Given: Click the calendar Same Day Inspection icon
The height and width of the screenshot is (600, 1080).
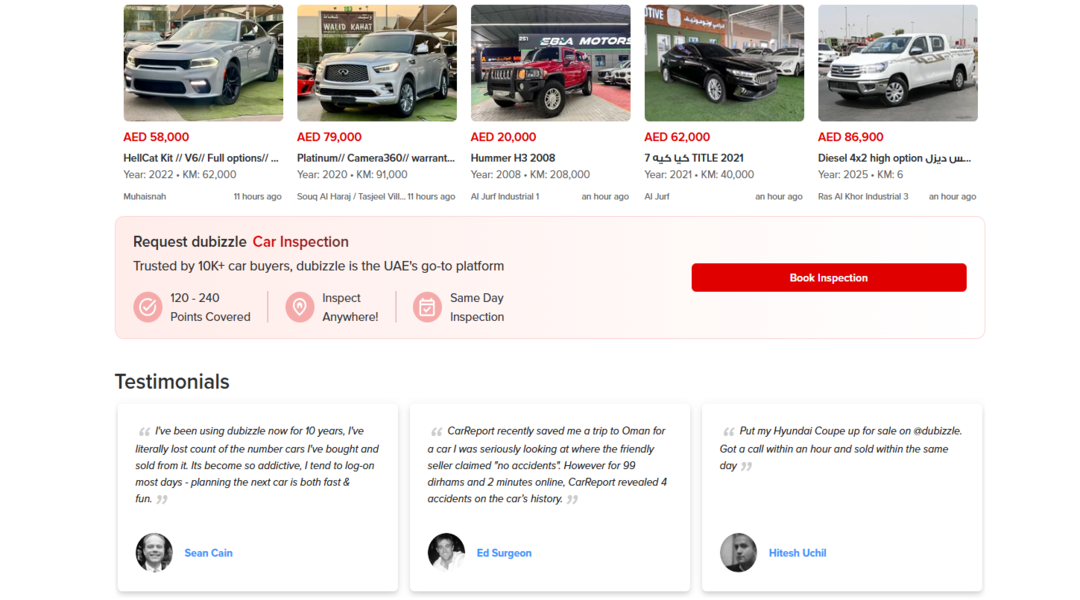Looking at the screenshot, I should (427, 307).
